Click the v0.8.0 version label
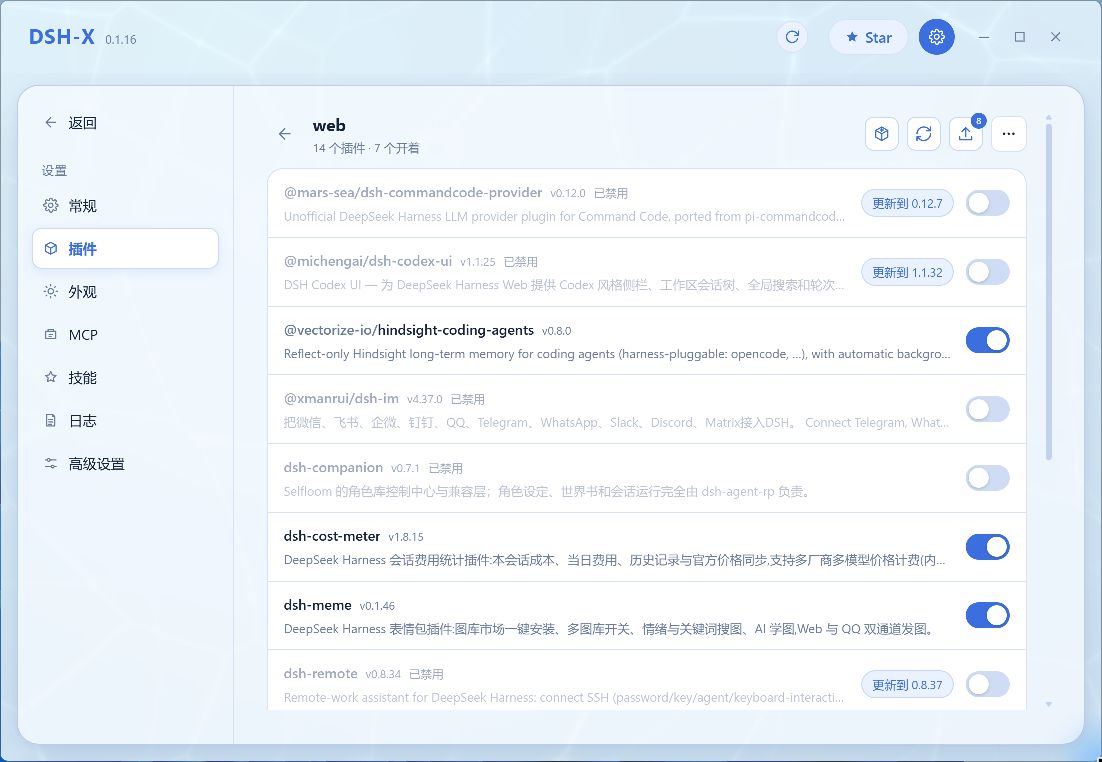 [557, 331]
